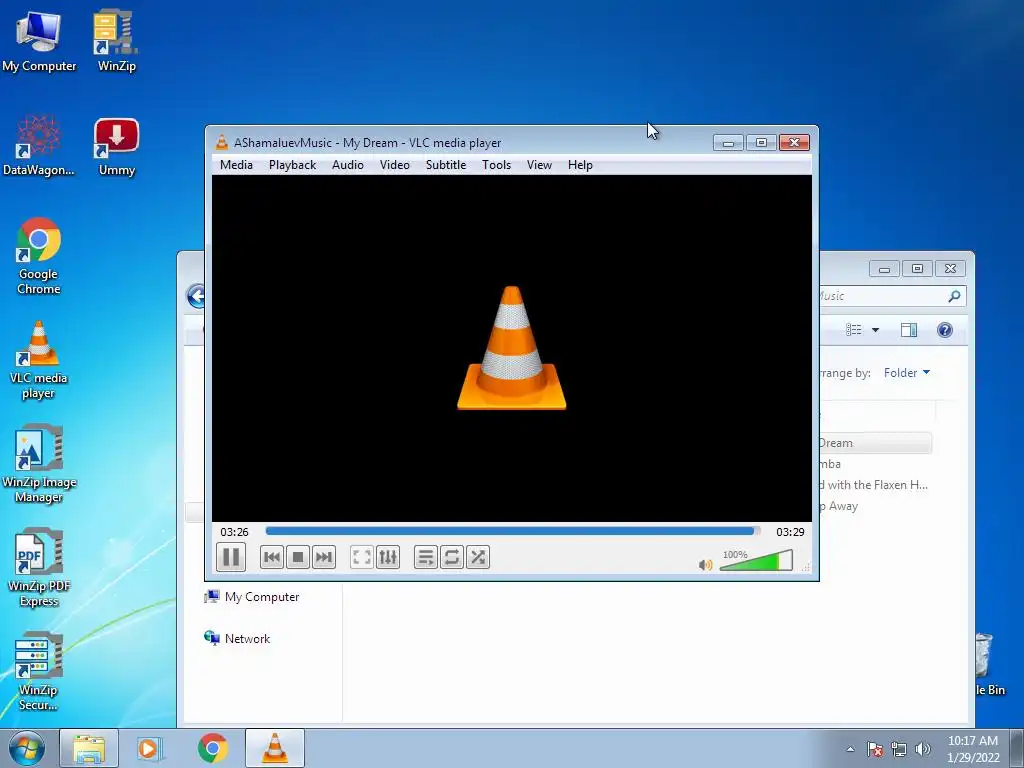Screen dimensions: 1024x768
Task: Set volume on VLC volume slider
Action: pyautogui.click(x=756, y=560)
